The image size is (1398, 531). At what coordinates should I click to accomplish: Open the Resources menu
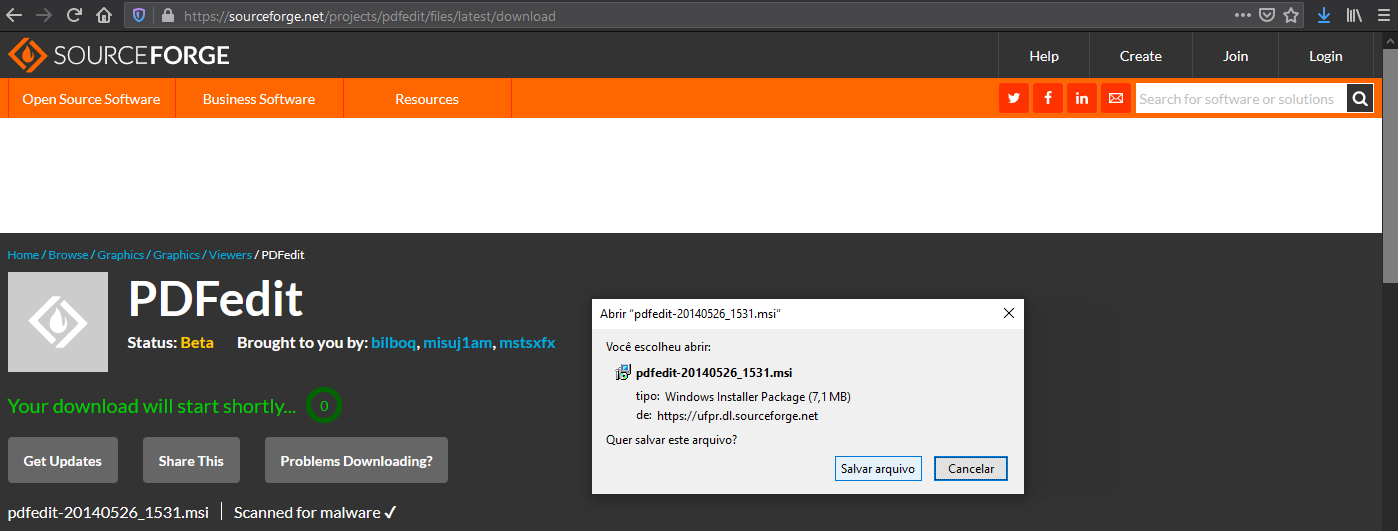click(427, 99)
